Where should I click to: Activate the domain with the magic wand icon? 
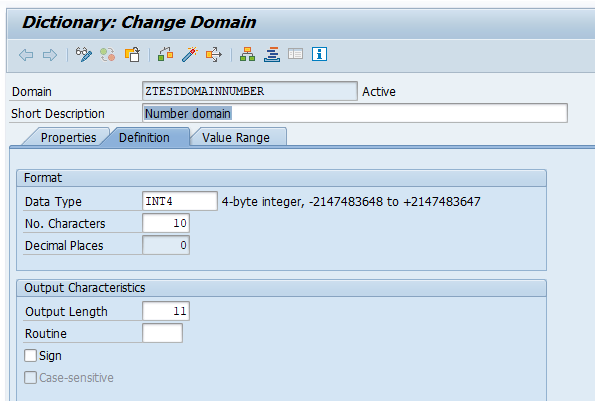click(x=190, y=55)
